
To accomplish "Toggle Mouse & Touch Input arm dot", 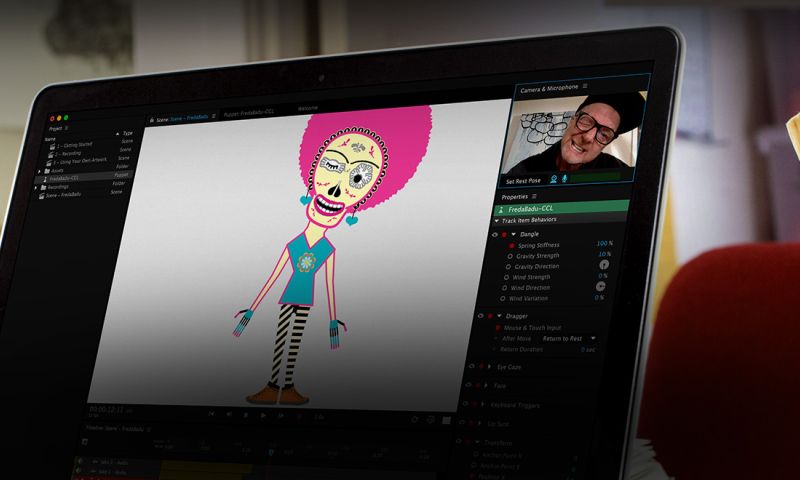I will click(x=498, y=328).
